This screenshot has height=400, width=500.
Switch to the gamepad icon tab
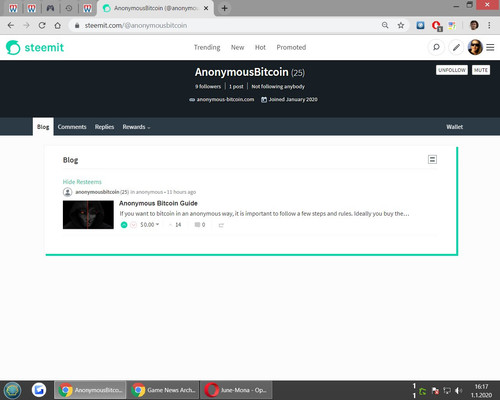point(50,8)
